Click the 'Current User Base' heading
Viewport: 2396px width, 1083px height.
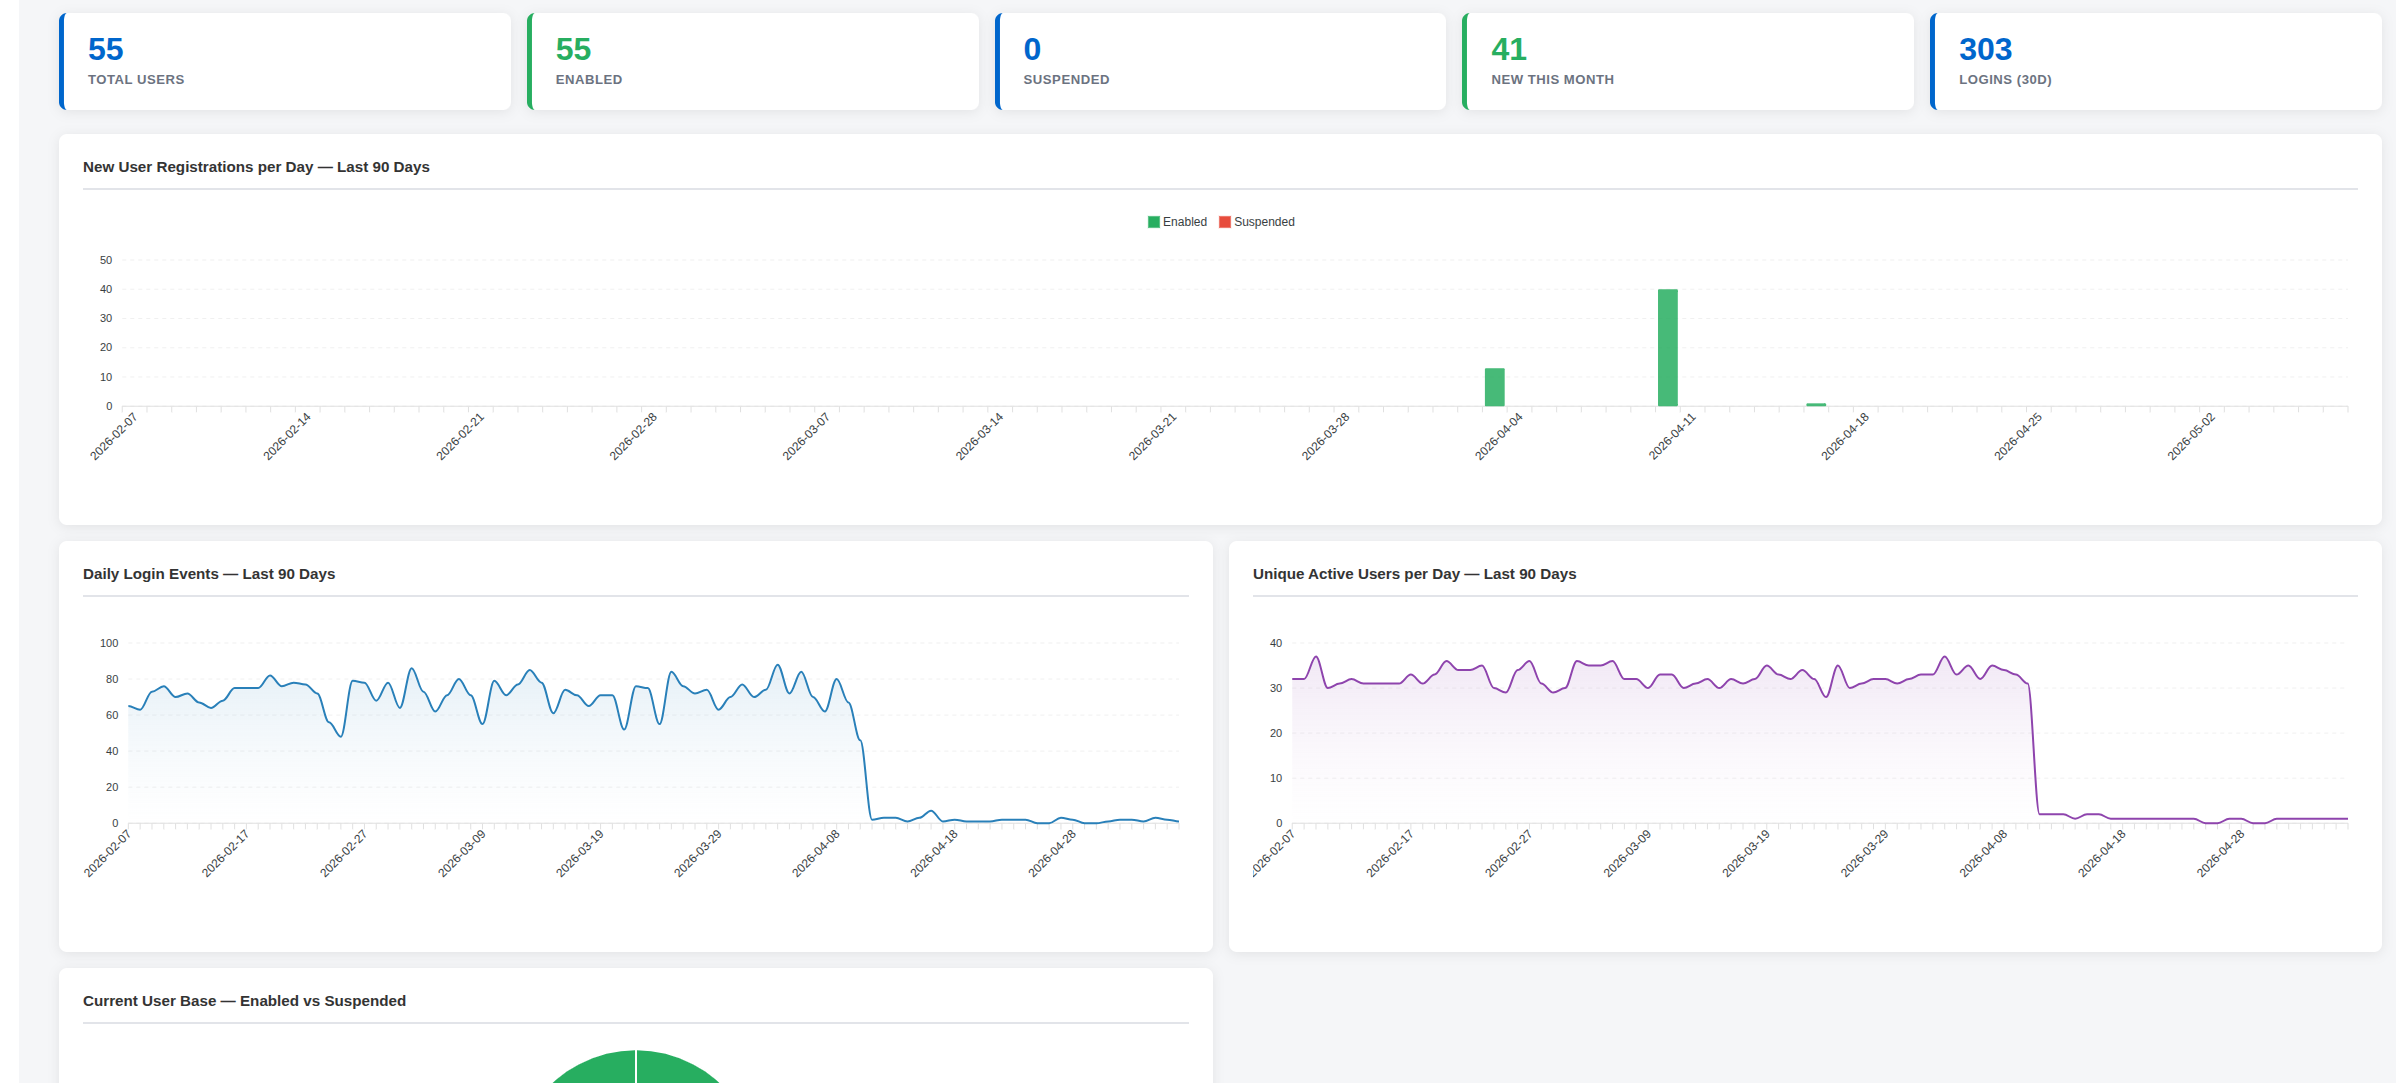[244, 1001]
